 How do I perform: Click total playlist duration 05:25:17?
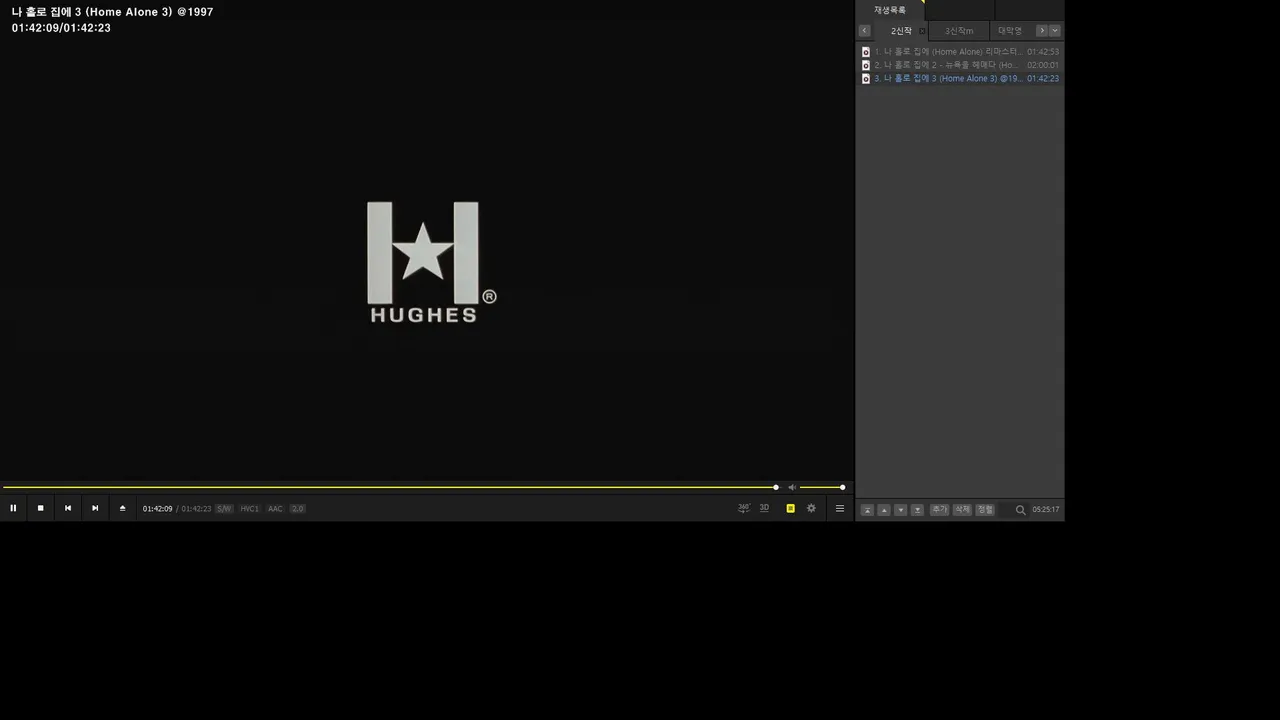[1046, 510]
